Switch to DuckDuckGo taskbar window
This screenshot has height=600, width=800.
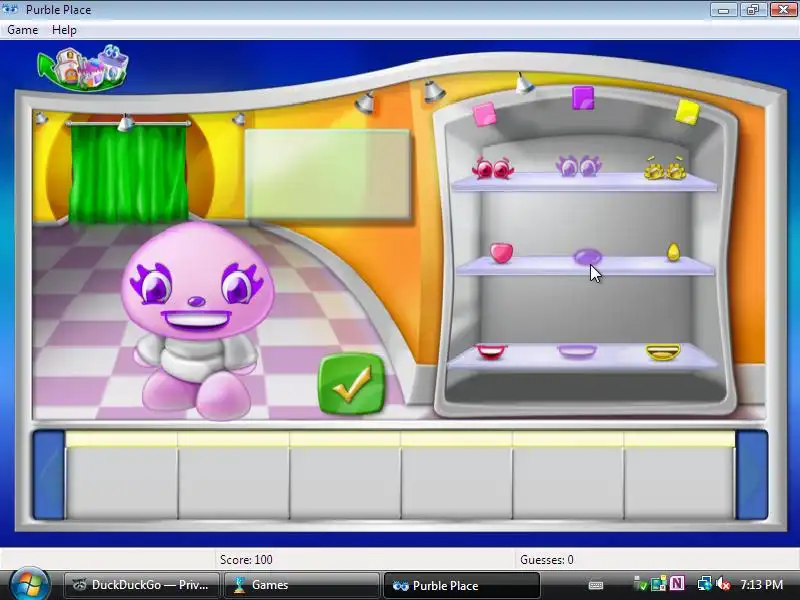142,585
